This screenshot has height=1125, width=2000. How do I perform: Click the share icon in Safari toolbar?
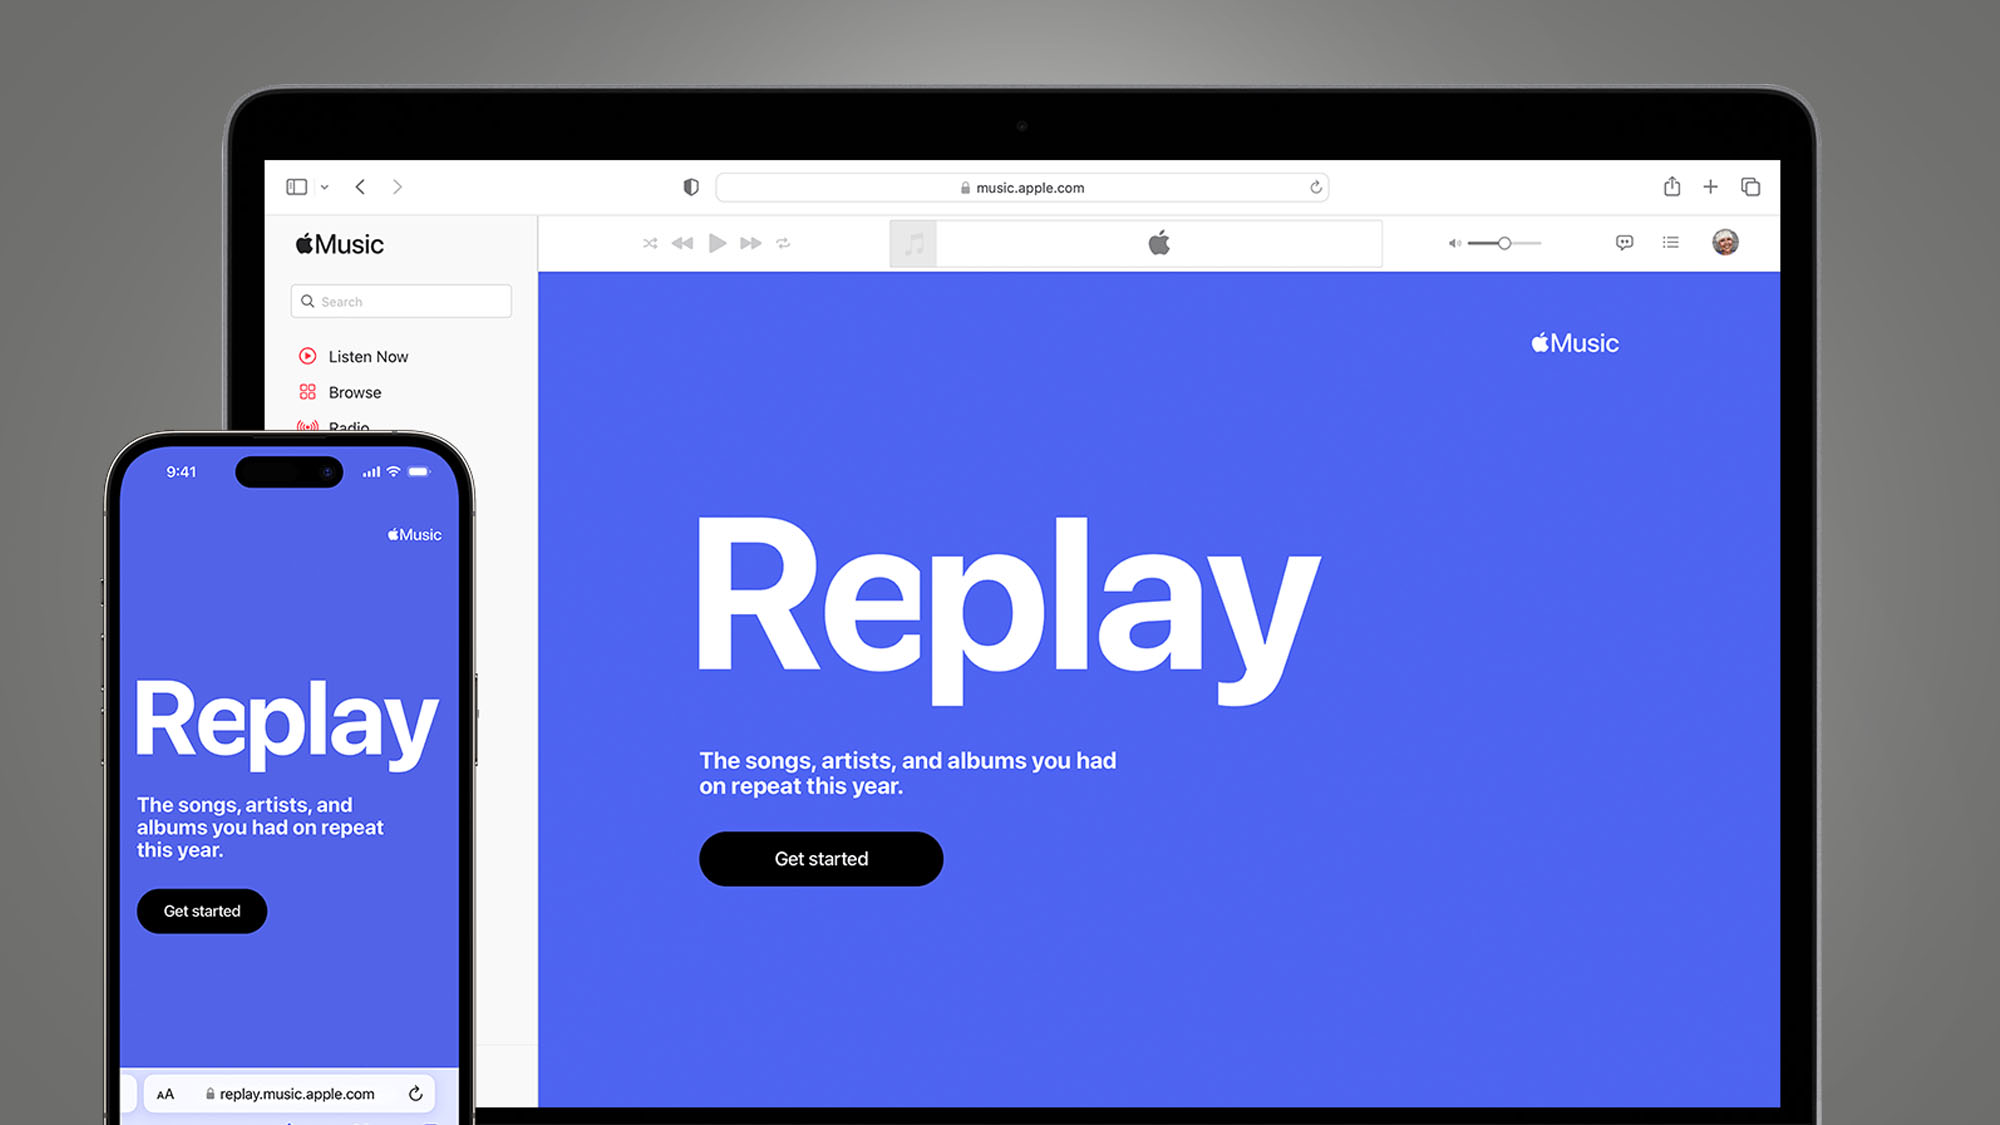point(1672,185)
